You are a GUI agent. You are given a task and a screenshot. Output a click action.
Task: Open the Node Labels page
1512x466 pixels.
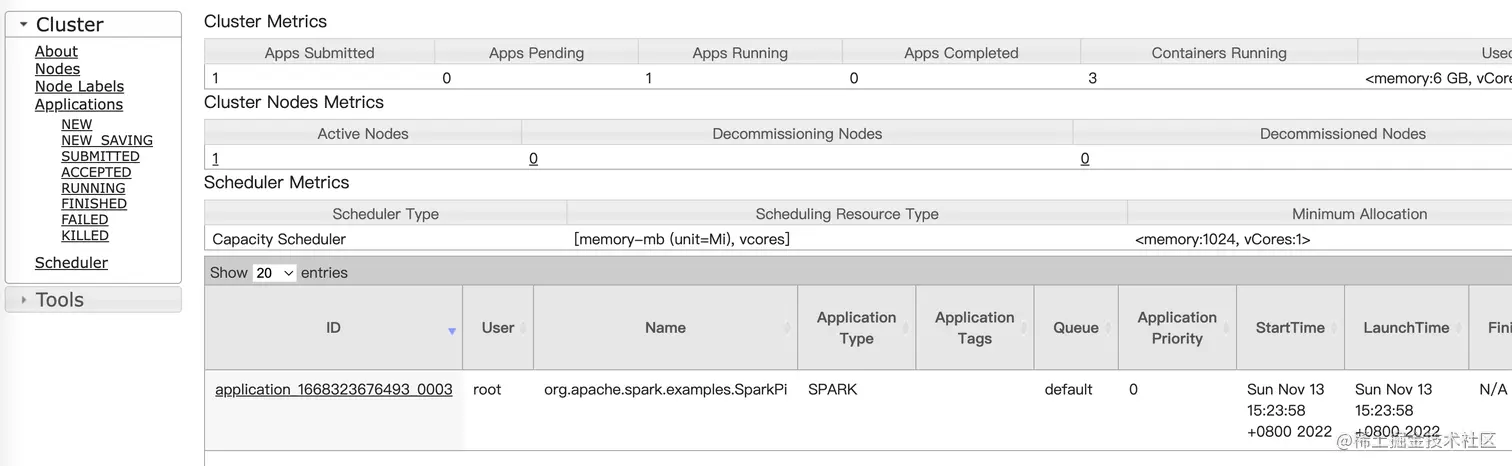(79, 87)
